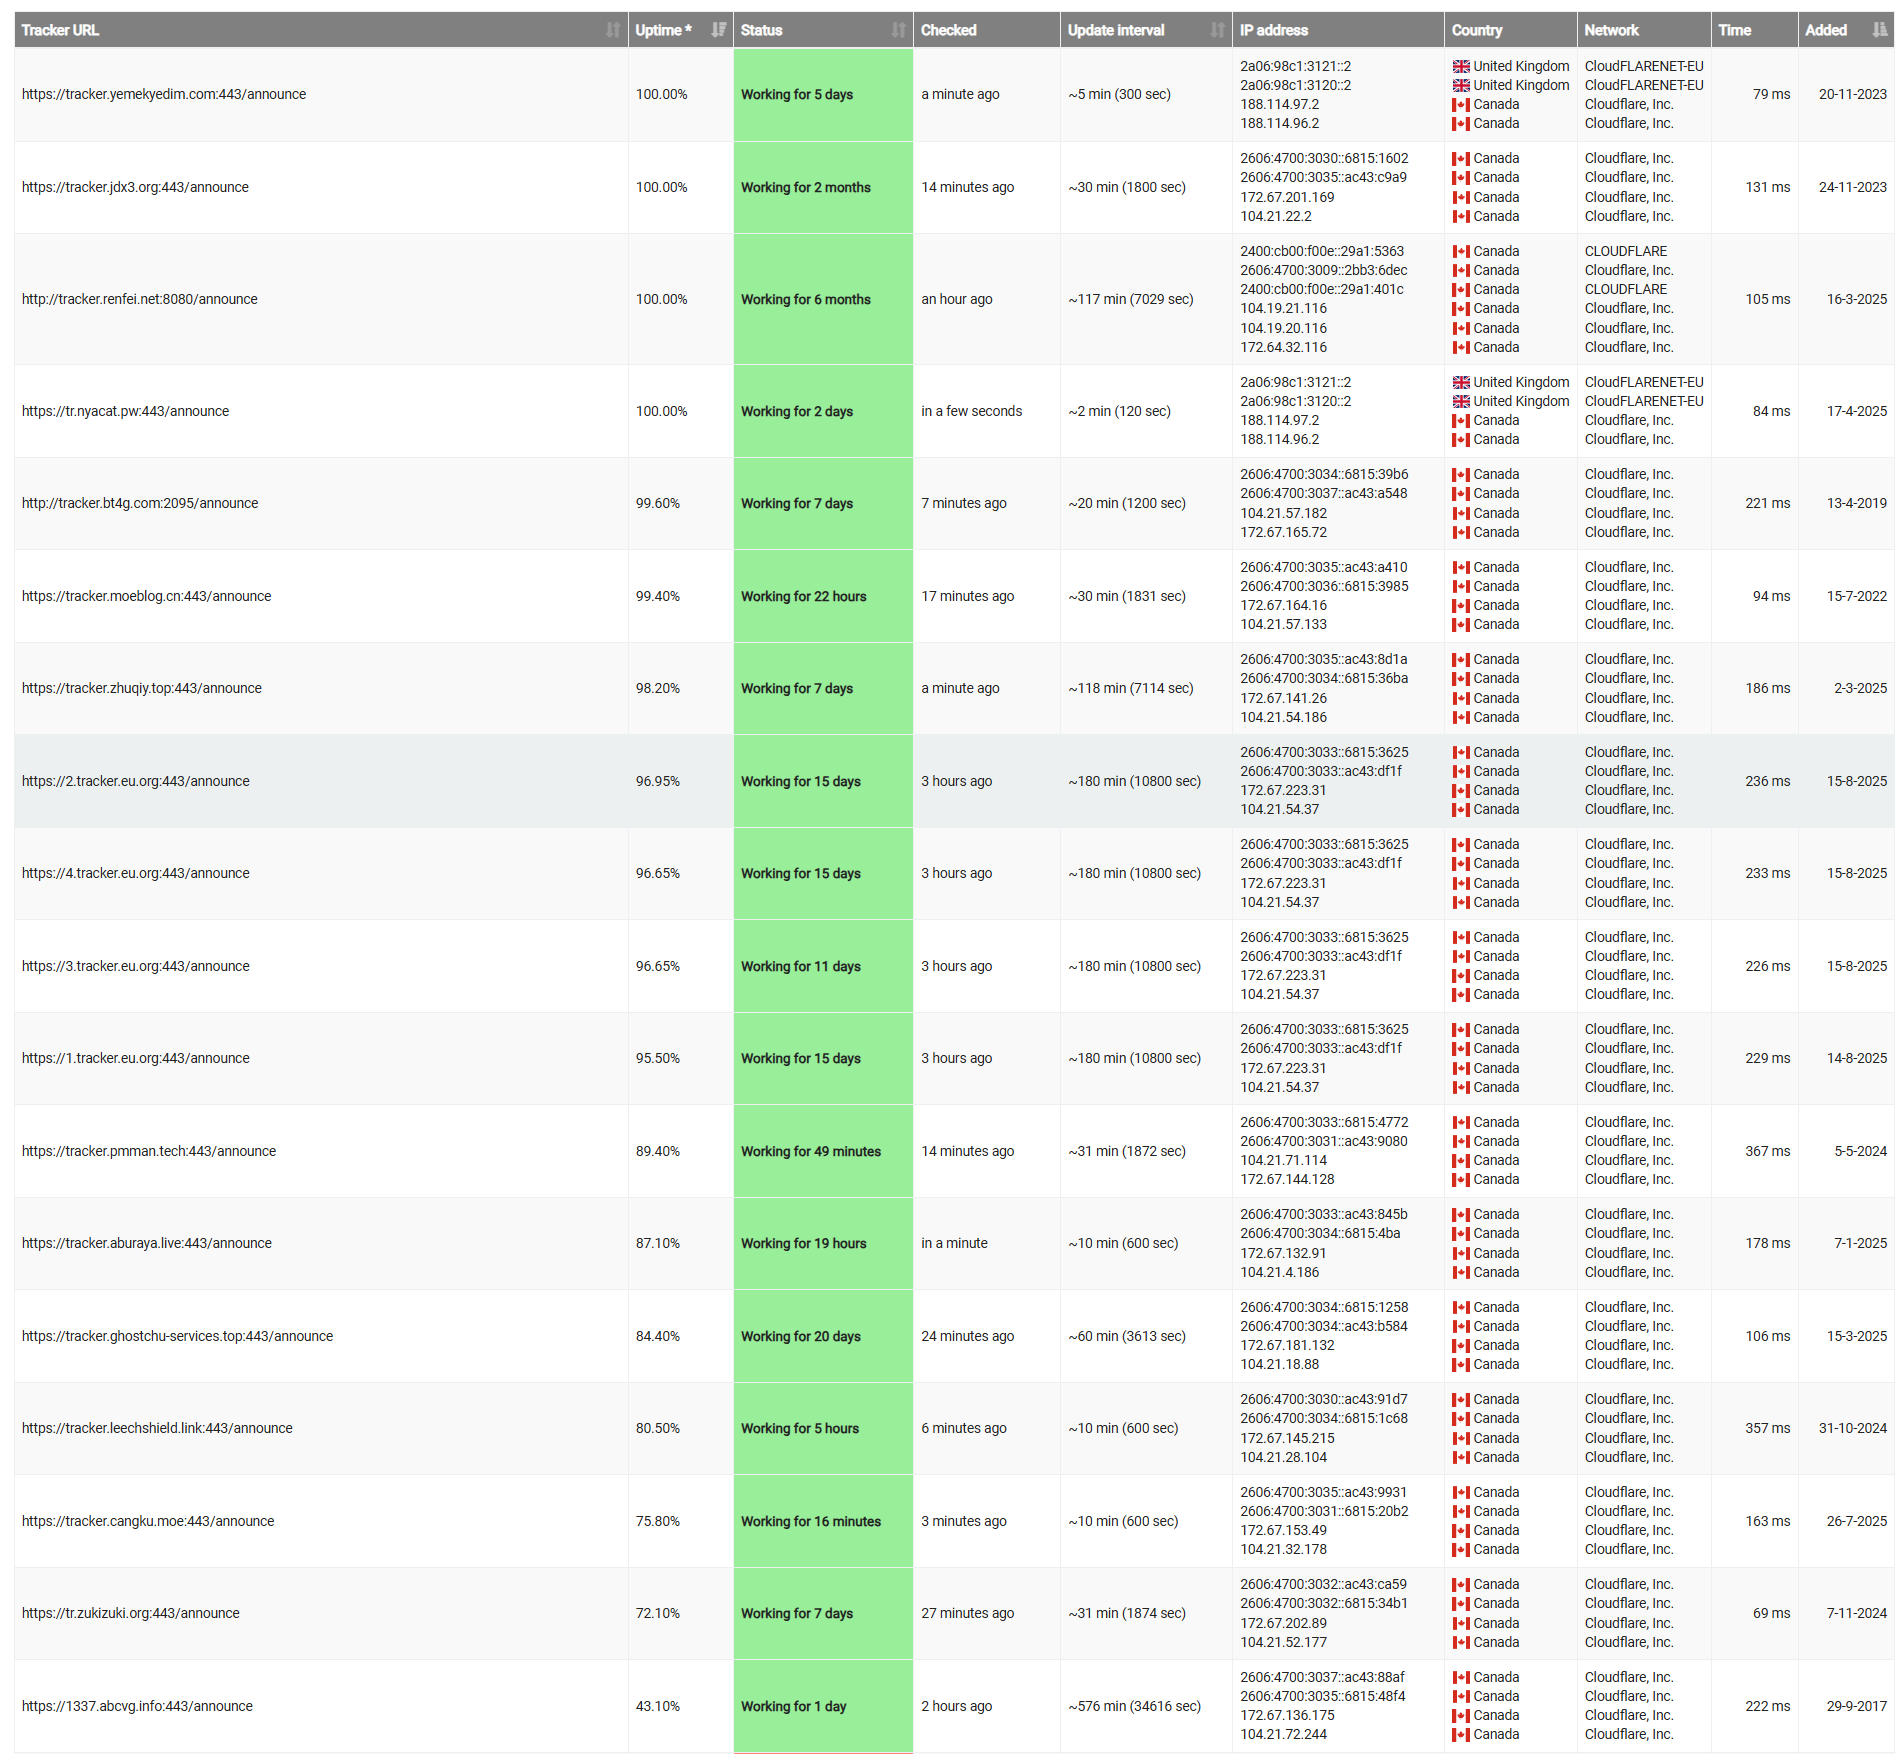Click the tracker.jdx3.org announce URL
Viewport: 1902px width, 1754px height.
click(x=135, y=187)
